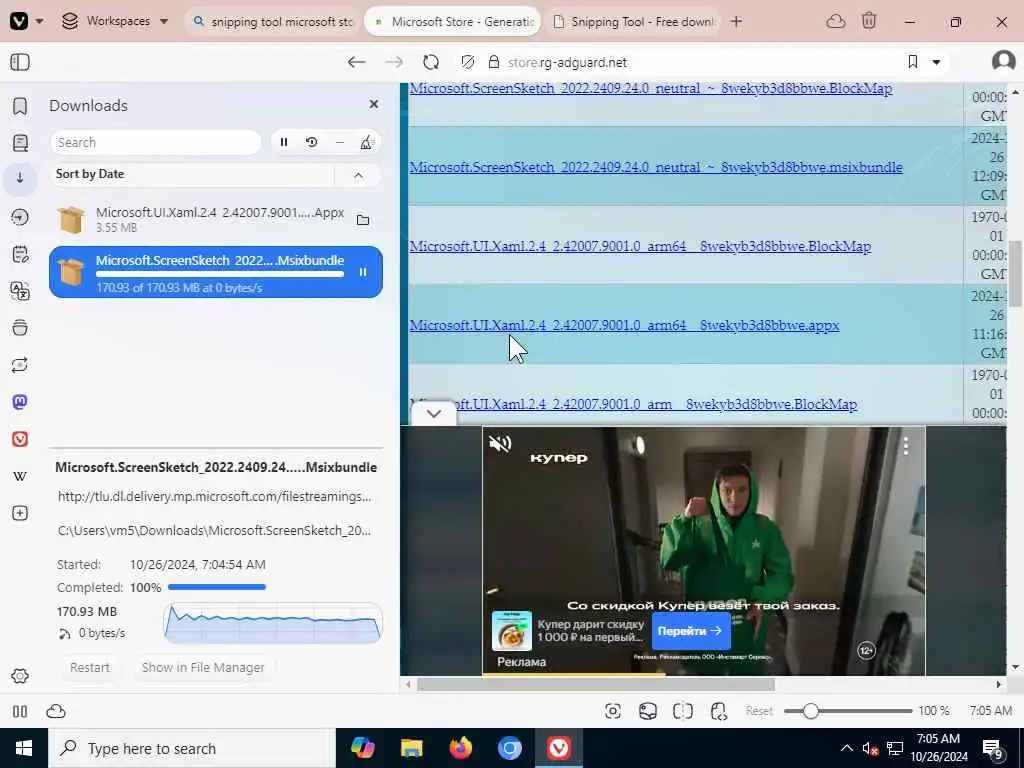Select ScreenSketch Msixbundle download item
The height and width of the screenshot is (768, 1024).
pyautogui.click(x=216, y=272)
